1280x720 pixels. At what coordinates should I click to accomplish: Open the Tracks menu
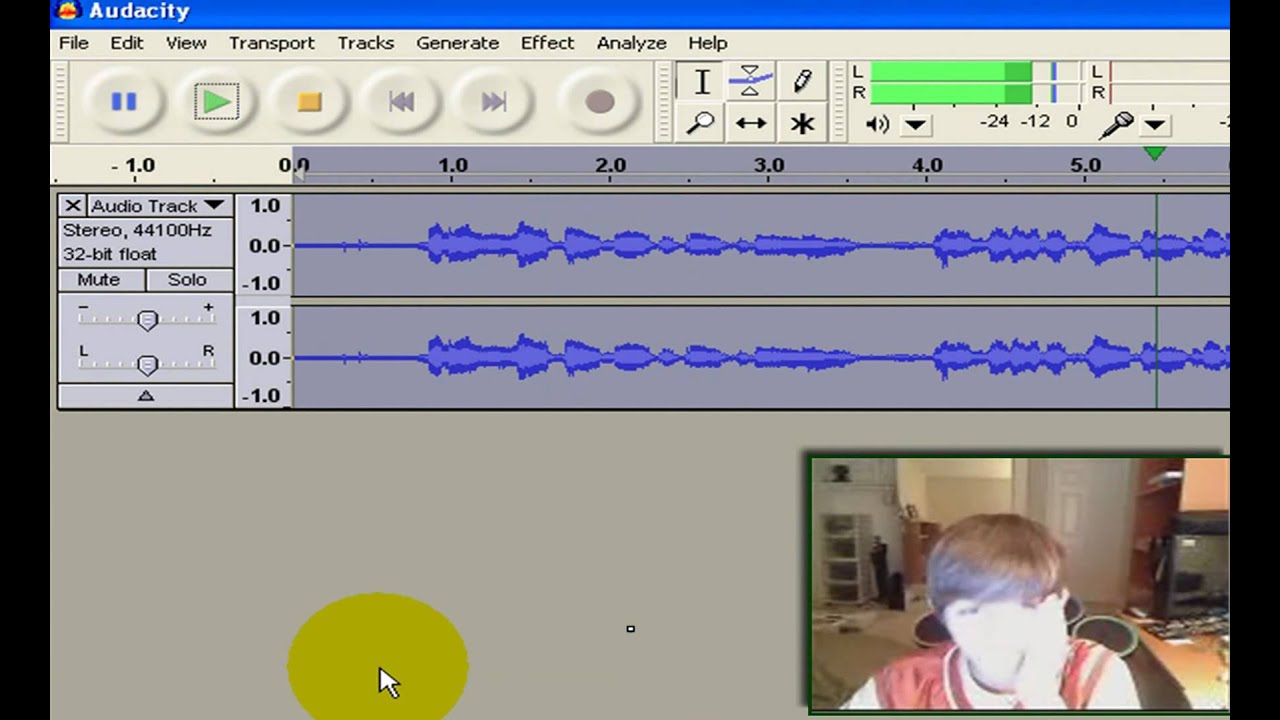tap(365, 43)
